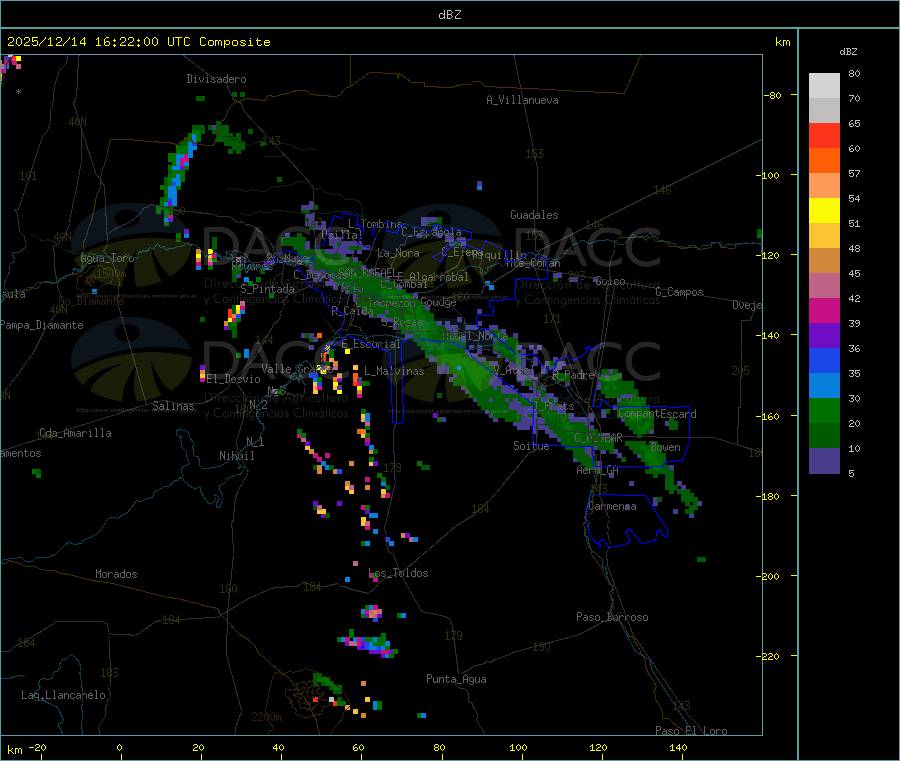Choose the magenta 42 dBZ legend swatch
Viewport: 900px width, 761px height.
tap(824, 310)
